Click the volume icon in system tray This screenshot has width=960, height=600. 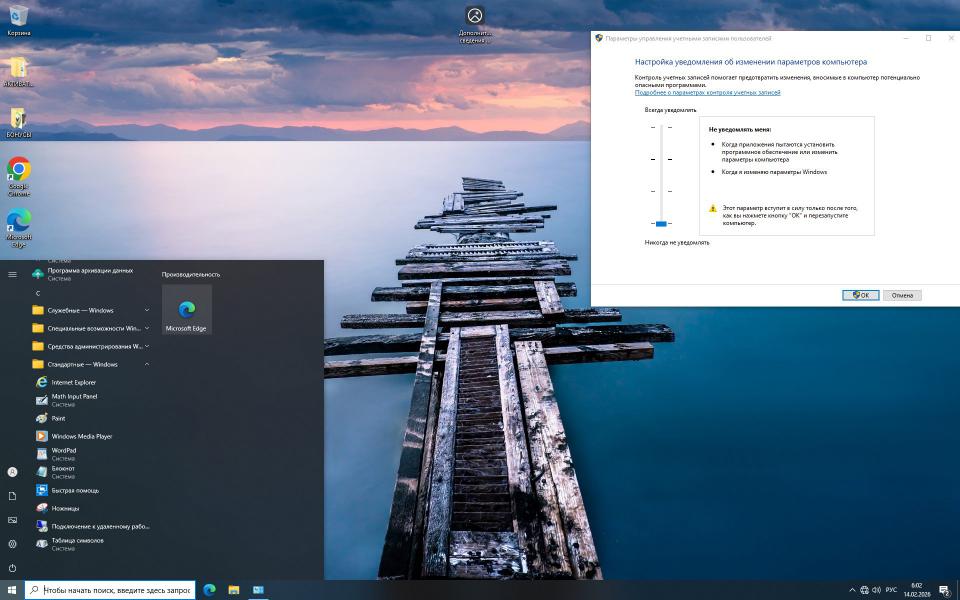coord(877,590)
